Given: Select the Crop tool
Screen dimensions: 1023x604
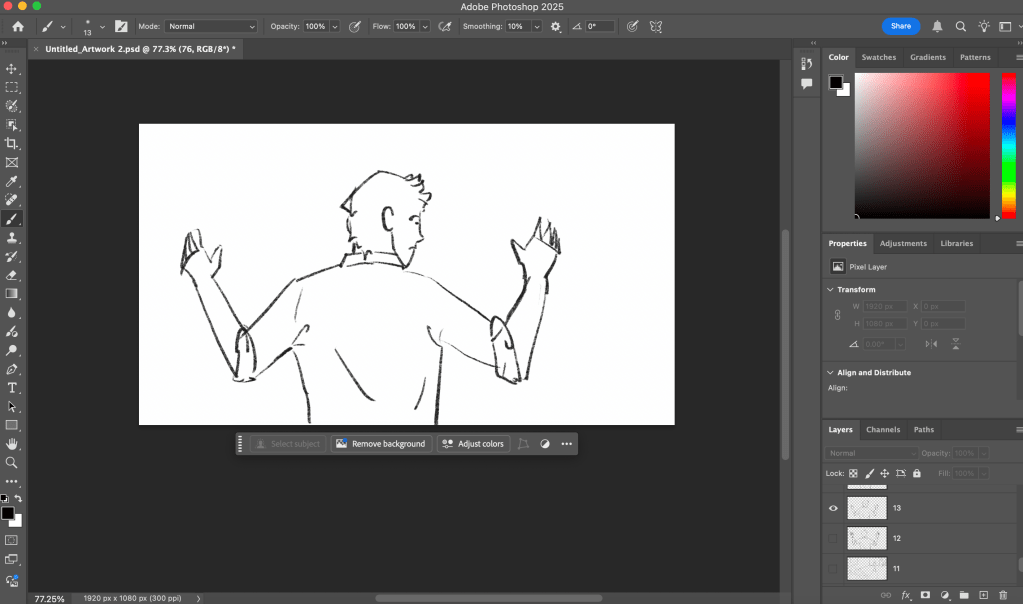Looking at the screenshot, I should [x=12, y=144].
